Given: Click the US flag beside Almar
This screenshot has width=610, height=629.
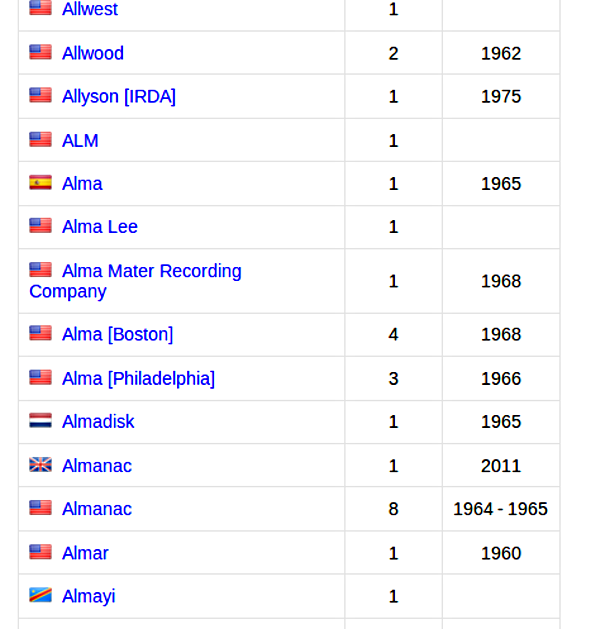Looking at the screenshot, I should point(40,552).
